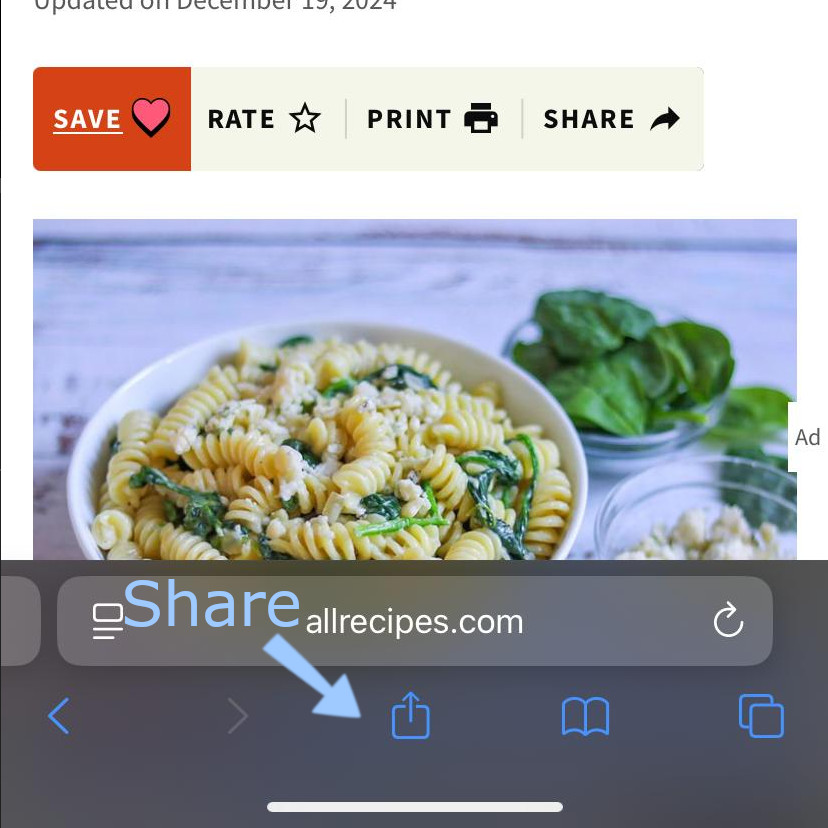
Task: Open the Safari bookmarks book icon
Action: 585,717
